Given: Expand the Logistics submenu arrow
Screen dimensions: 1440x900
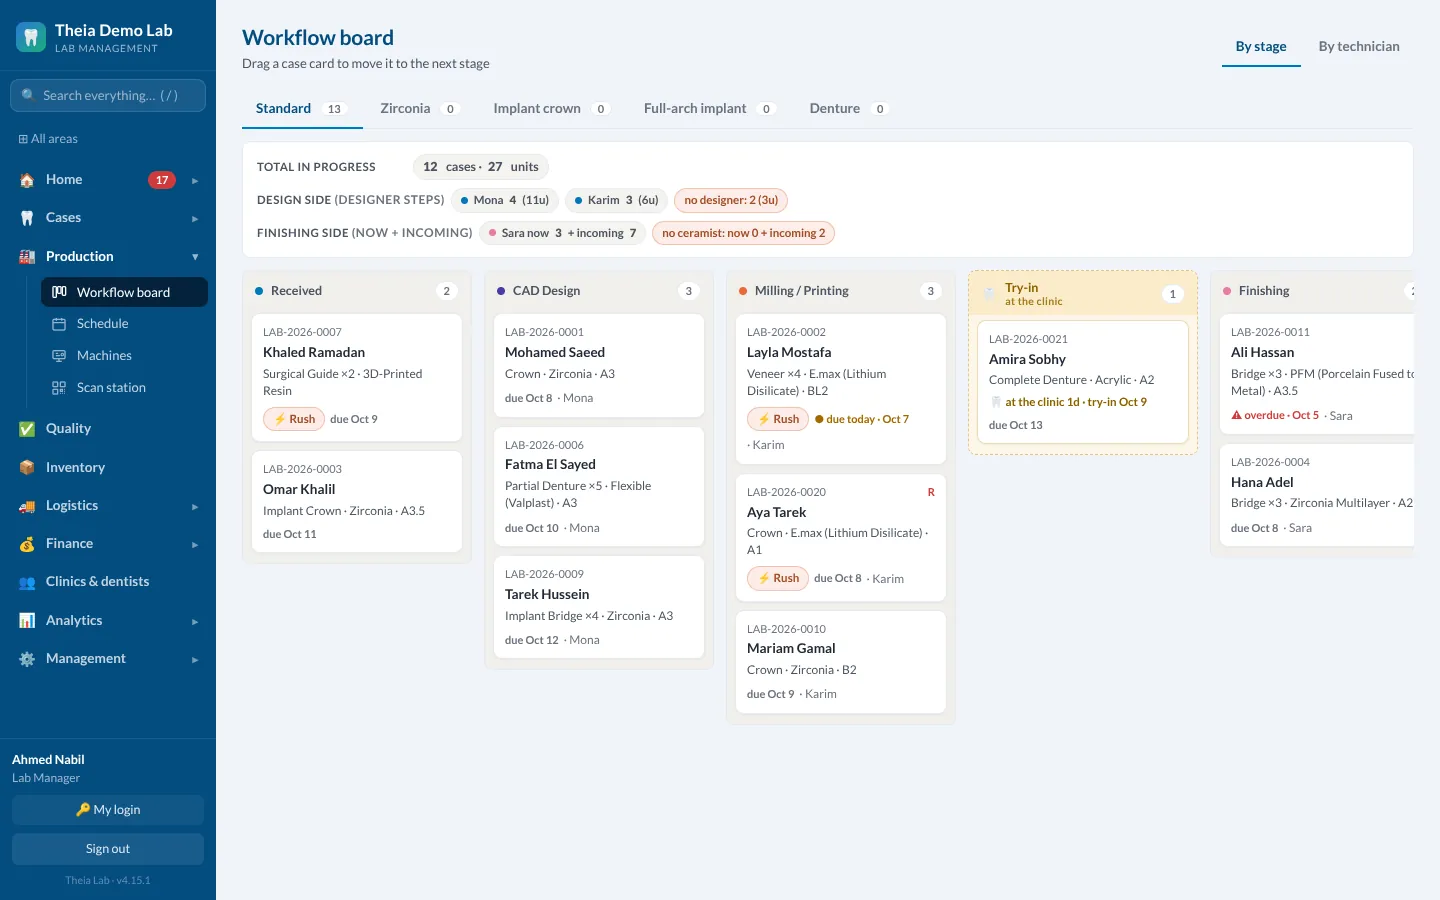Looking at the screenshot, I should [195, 507].
